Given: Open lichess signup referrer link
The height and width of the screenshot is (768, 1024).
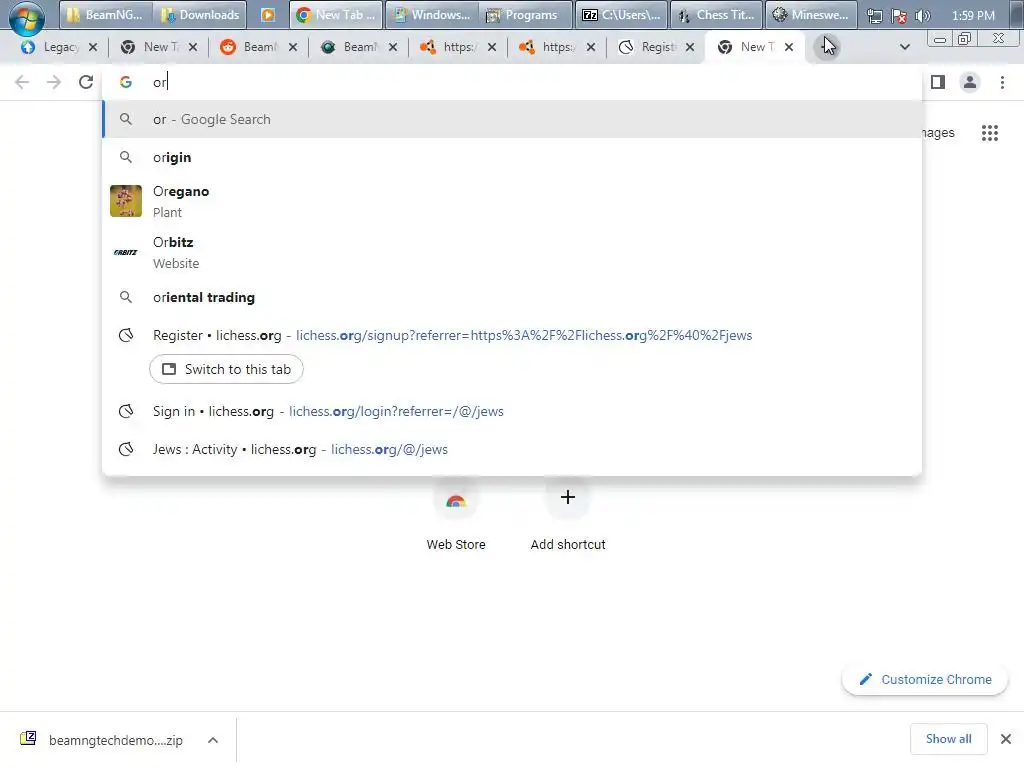Looking at the screenshot, I should click(x=524, y=336).
